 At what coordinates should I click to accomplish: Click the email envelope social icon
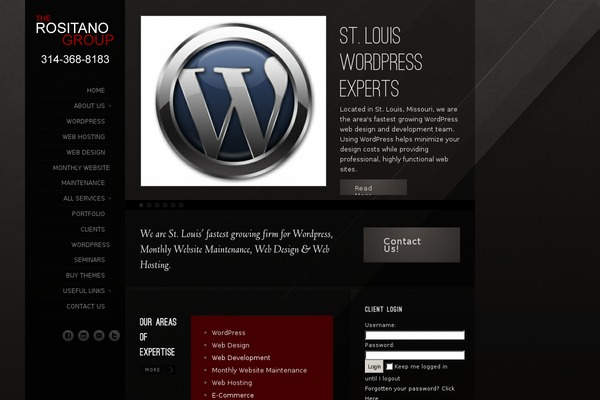[99, 336]
